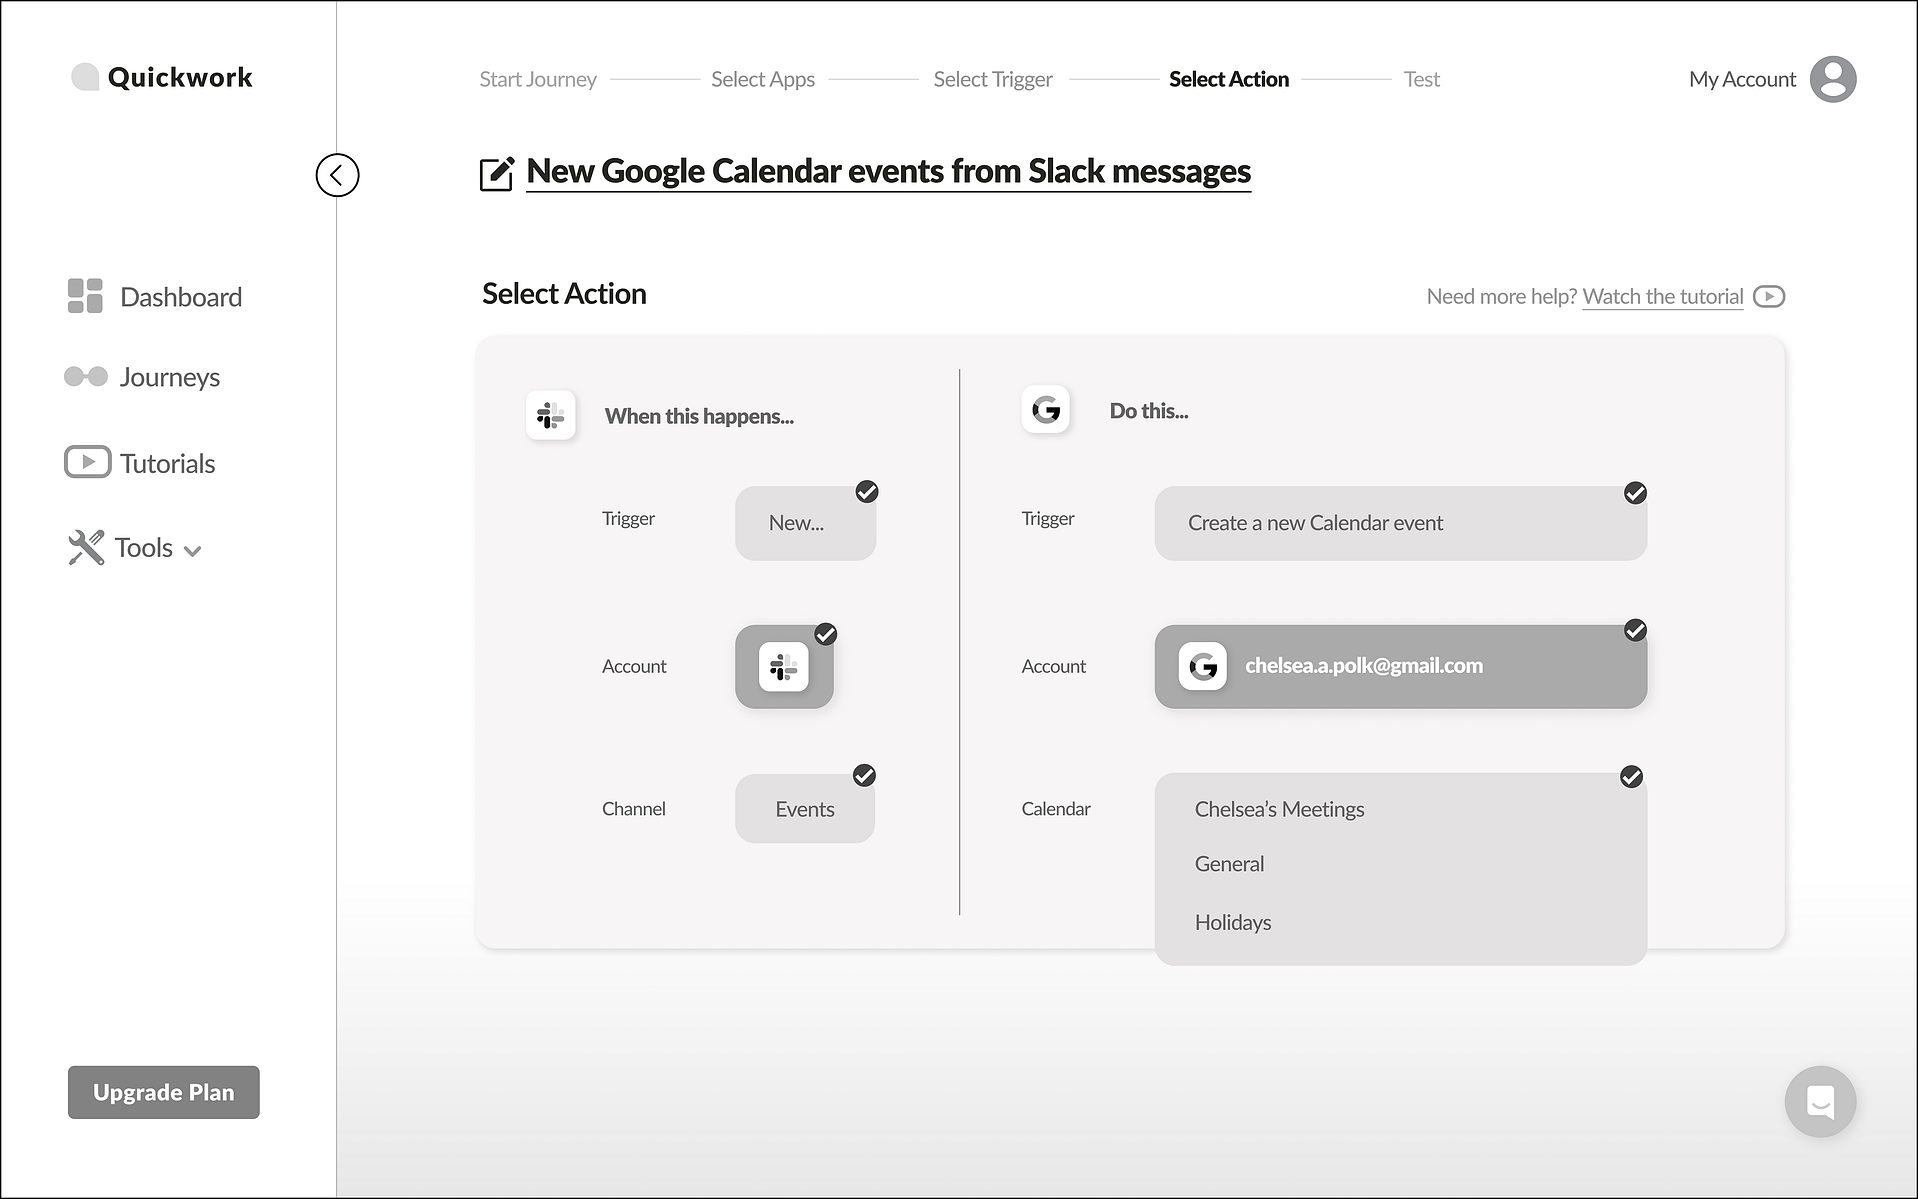The image size is (1918, 1199).
Task: Click the Google icon beside Do this
Action: tap(1046, 409)
